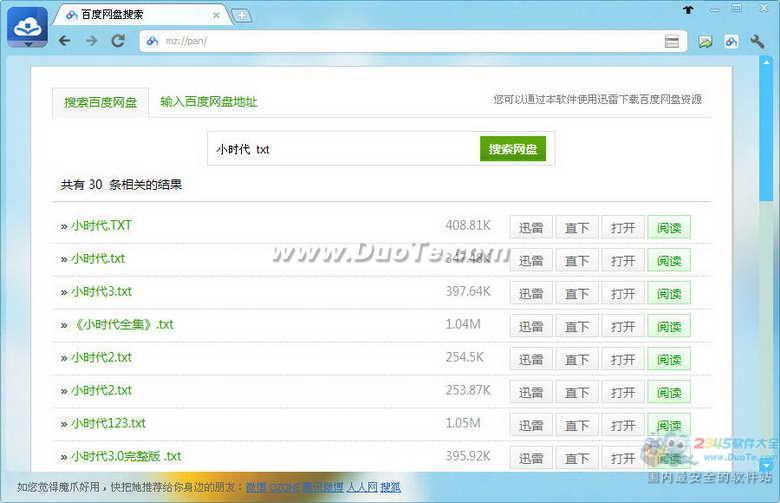Click 直下 for 小时代3.txt row
This screenshot has height=503, width=780.
[x=577, y=294]
